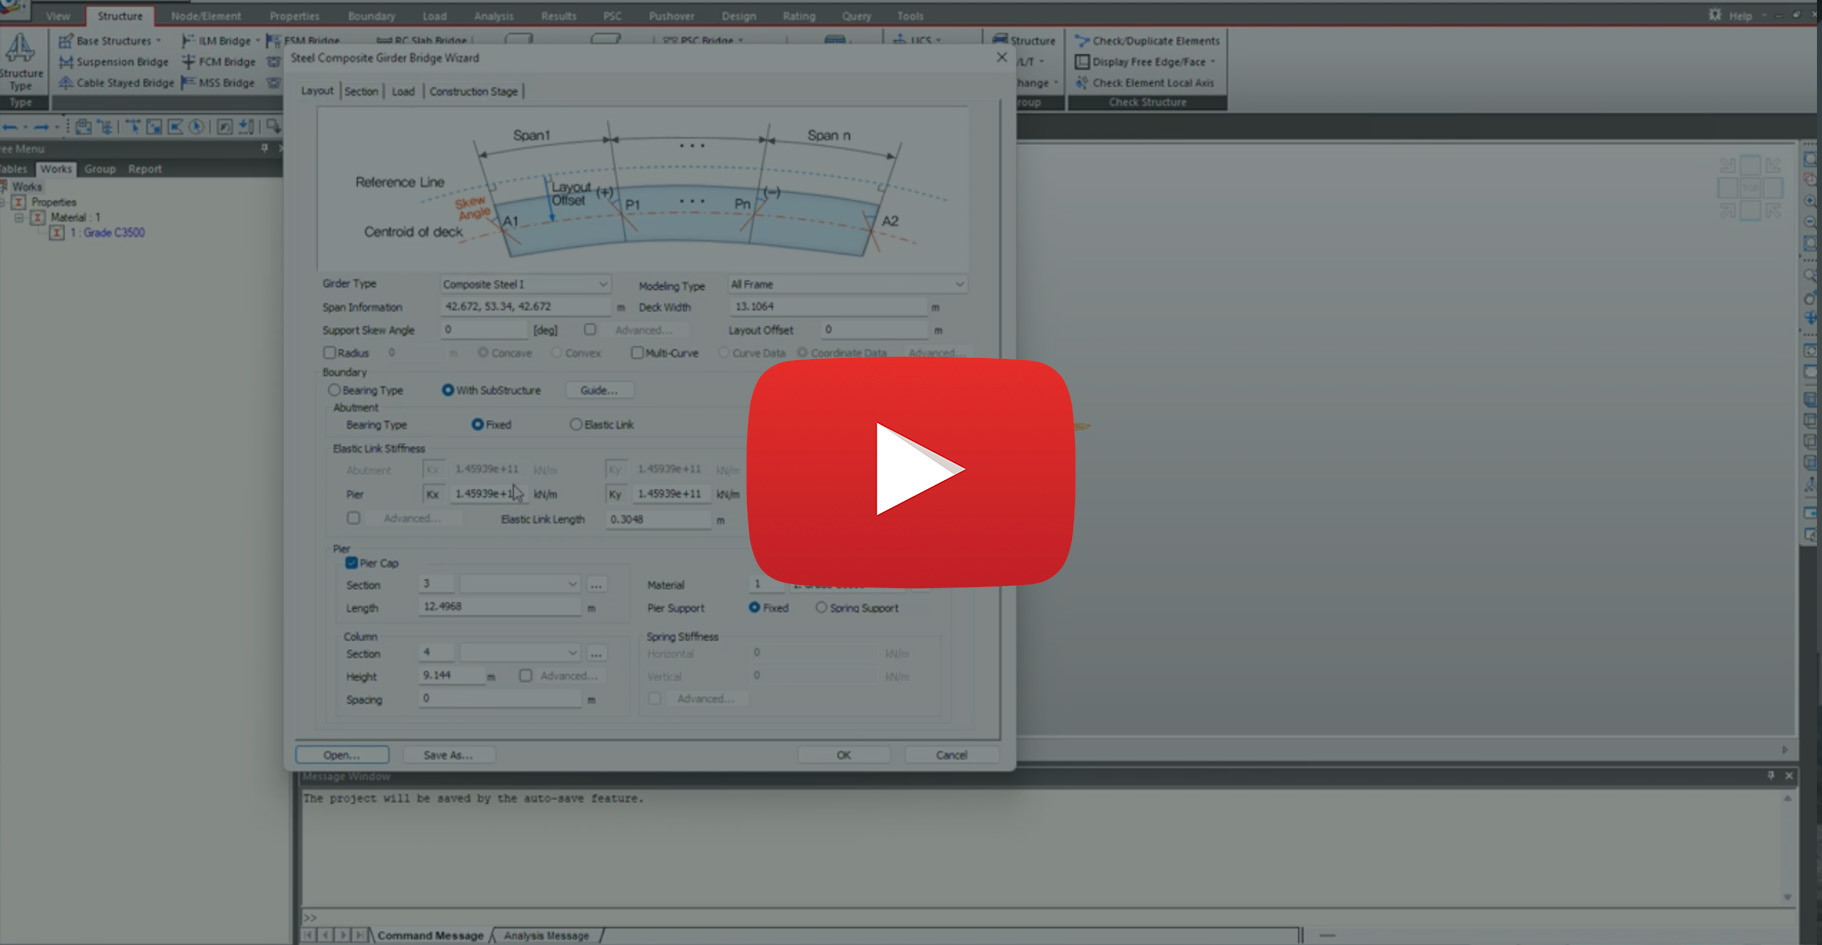This screenshot has height=945, width=1822.
Task: Launch the Cable Stayed Bridge wizard
Action: (x=116, y=83)
